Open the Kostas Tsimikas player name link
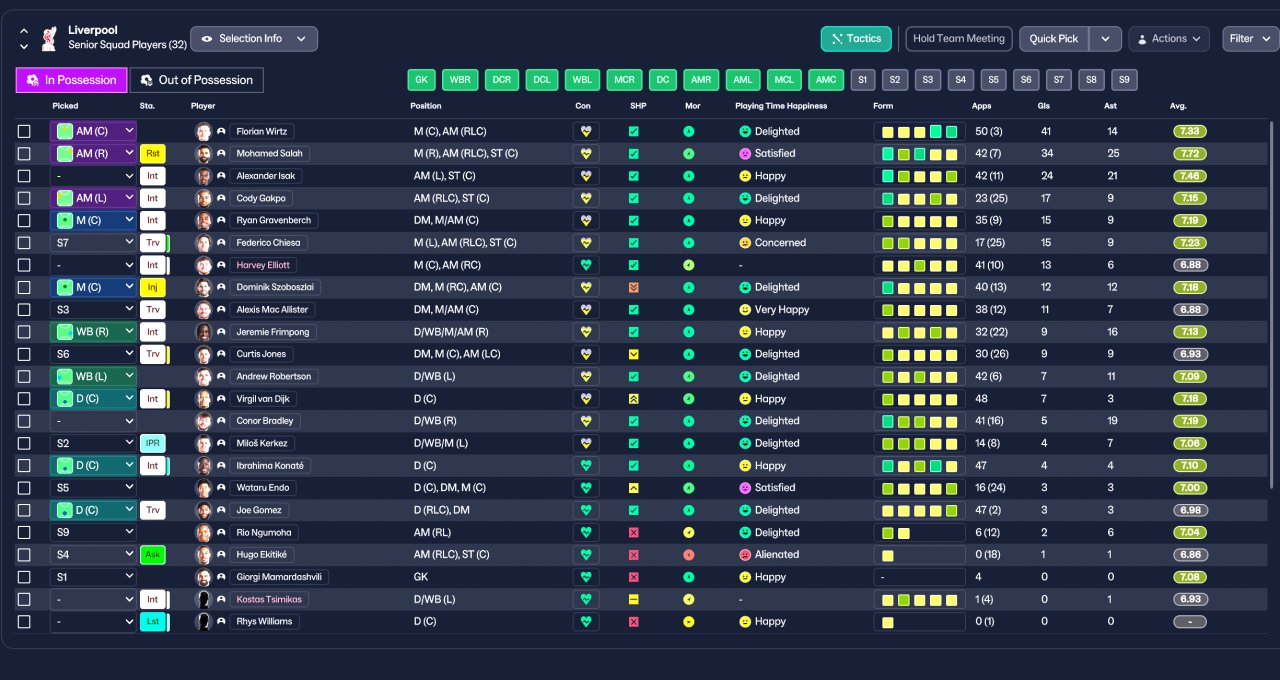This screenshot has width=1280, height=680. tap(270, 599)
